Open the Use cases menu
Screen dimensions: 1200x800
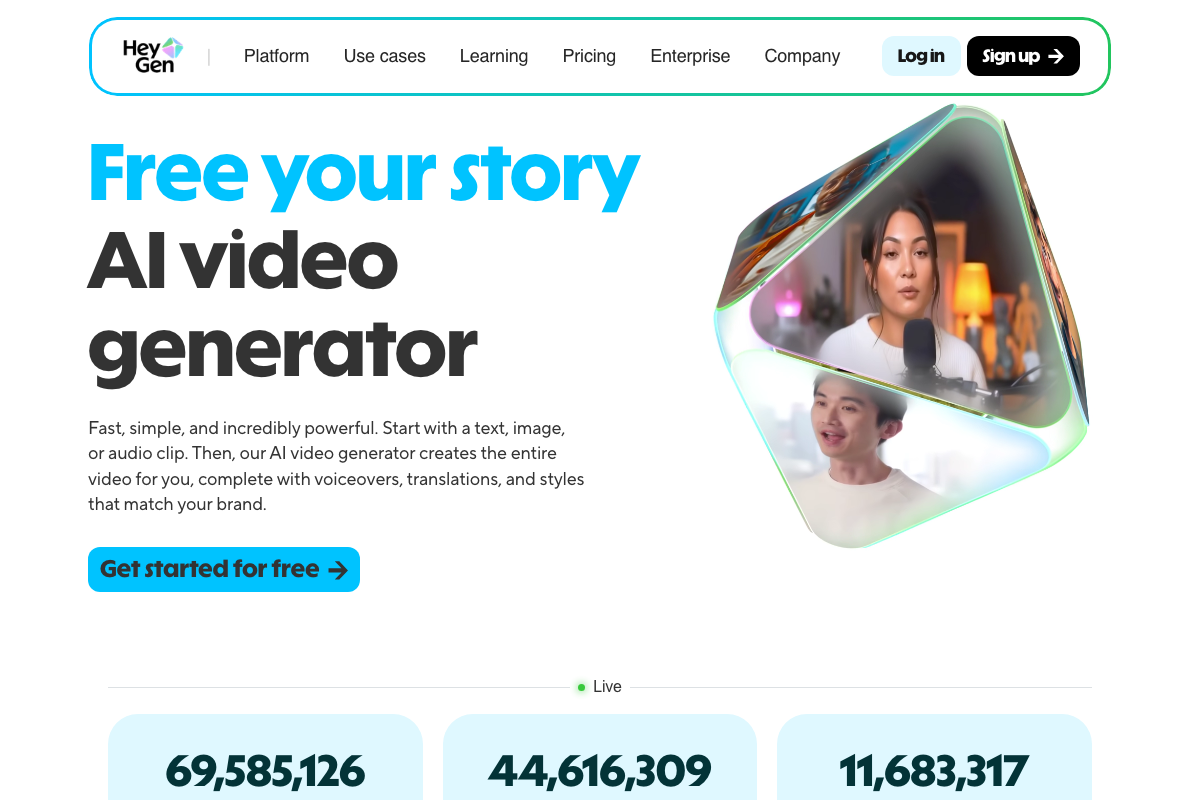385,56
